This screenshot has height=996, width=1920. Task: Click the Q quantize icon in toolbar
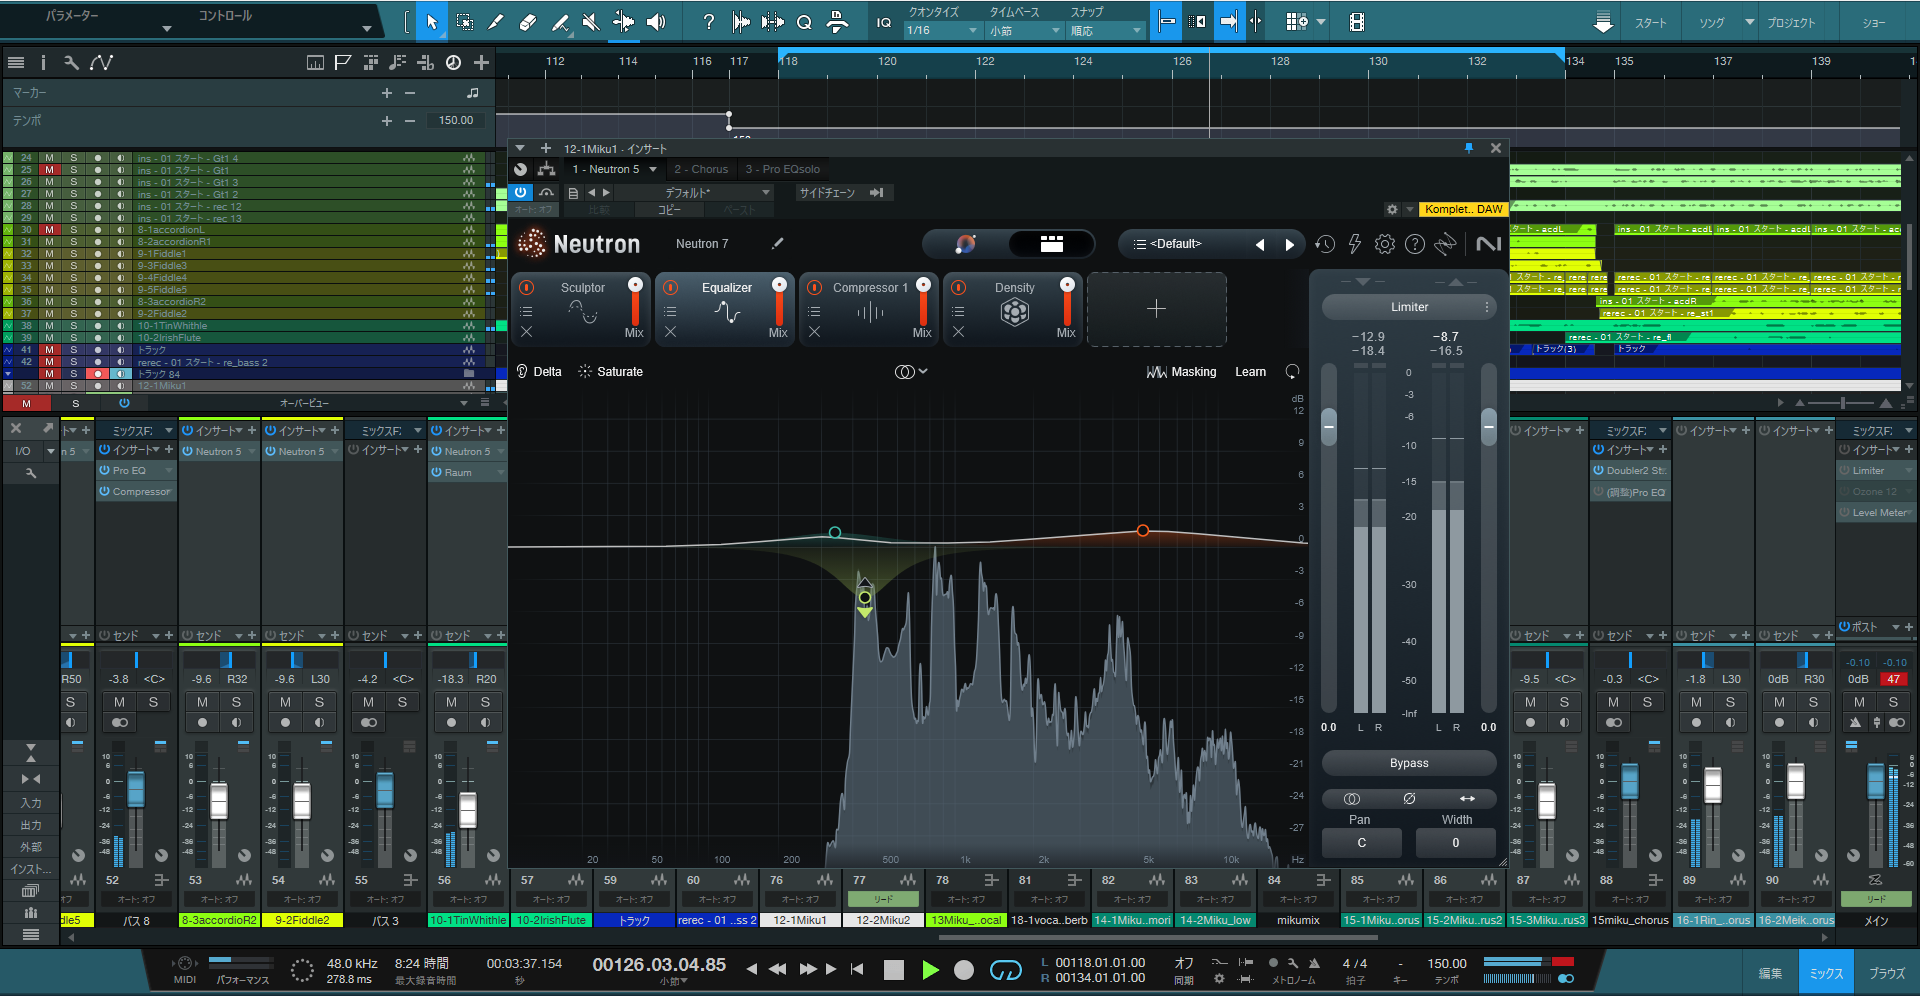pyautogui.click(x=804, y=22)
